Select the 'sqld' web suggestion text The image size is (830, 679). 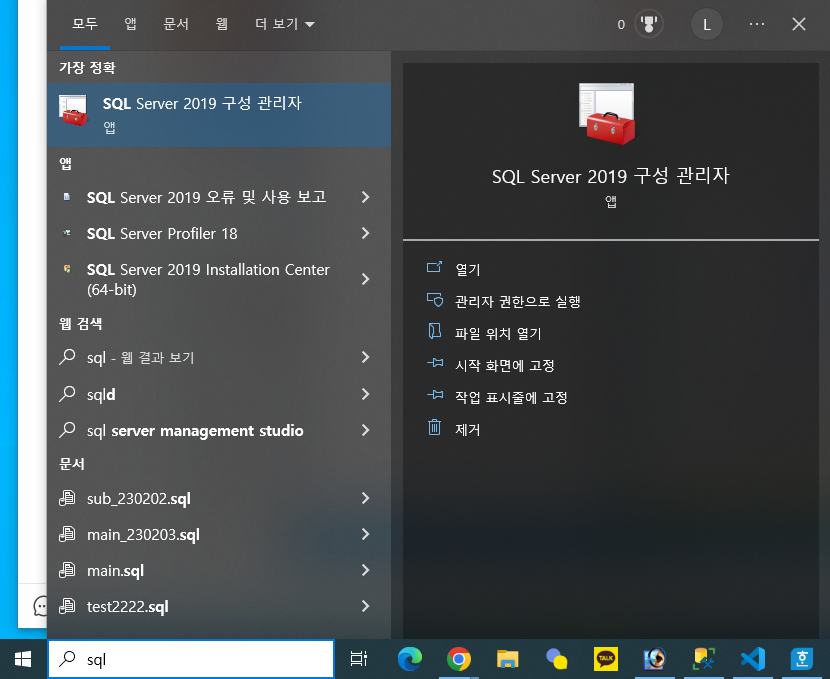pos(101,395)
